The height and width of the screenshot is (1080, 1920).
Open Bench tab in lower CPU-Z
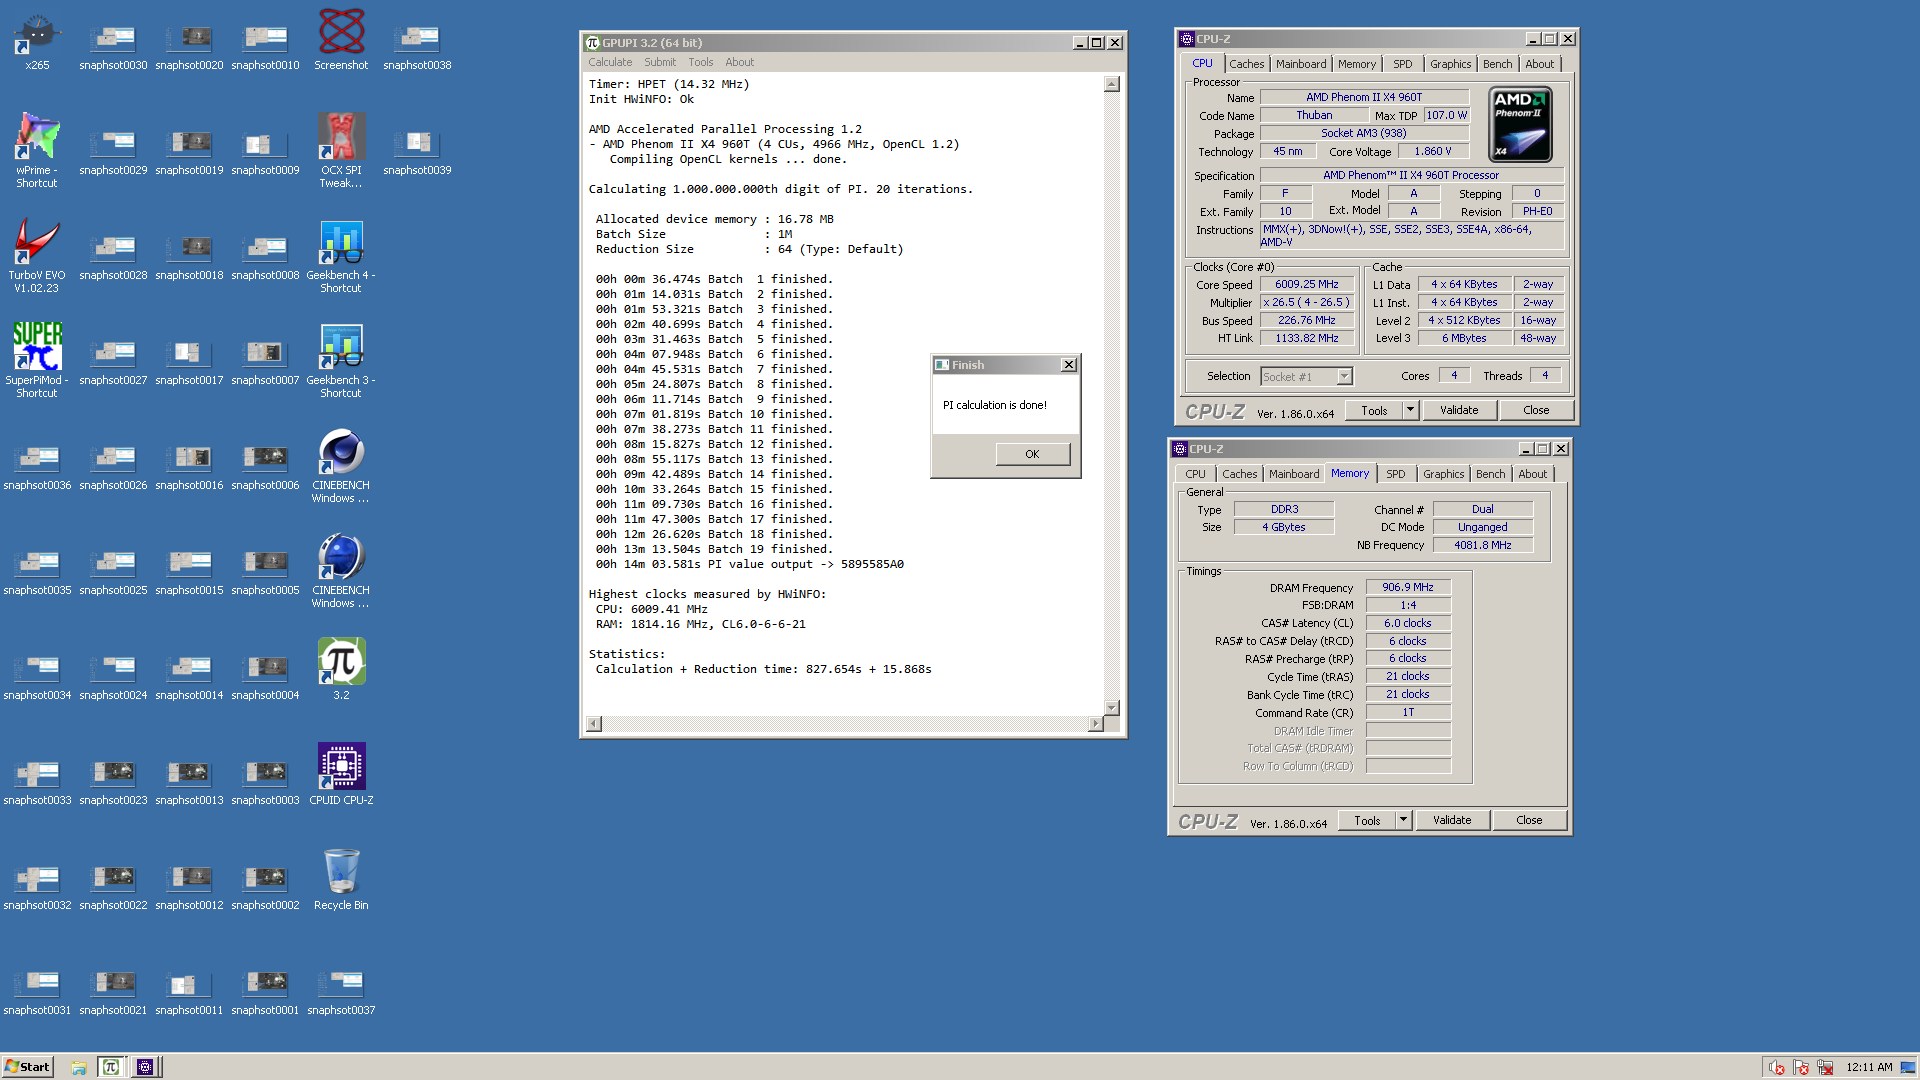tap(1490, 474)
